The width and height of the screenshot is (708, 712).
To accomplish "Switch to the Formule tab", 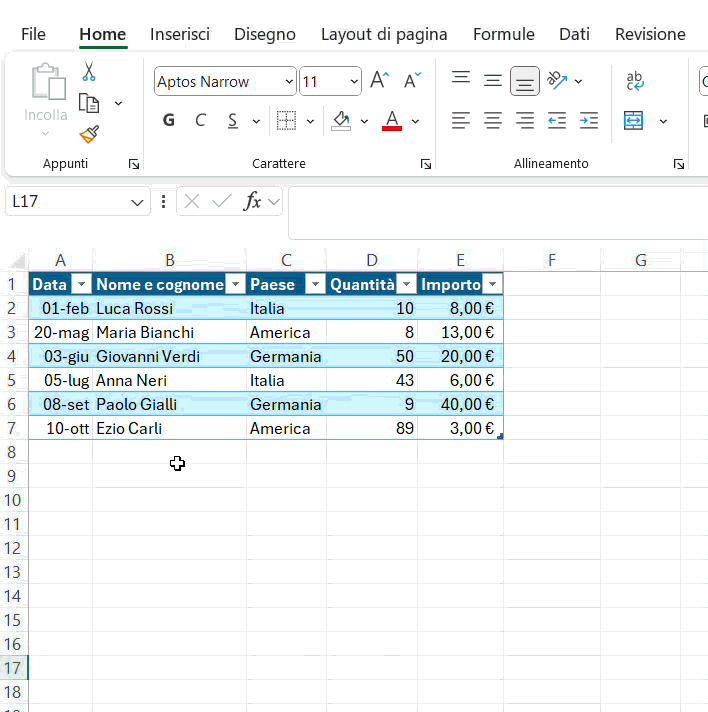I will click(503, 34).
